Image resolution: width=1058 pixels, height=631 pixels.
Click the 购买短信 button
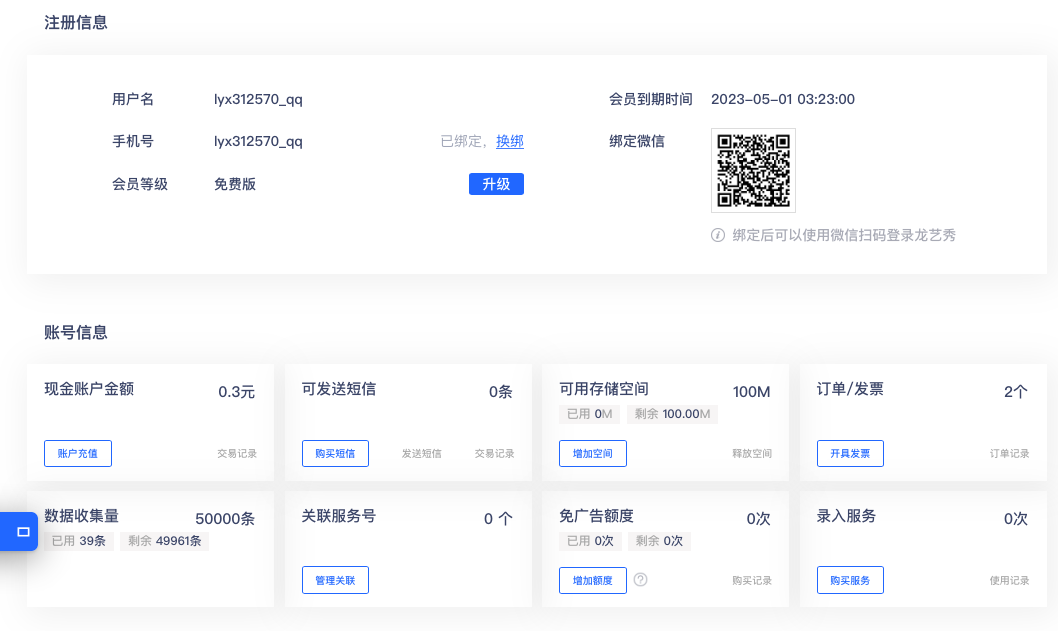point(335,454)
